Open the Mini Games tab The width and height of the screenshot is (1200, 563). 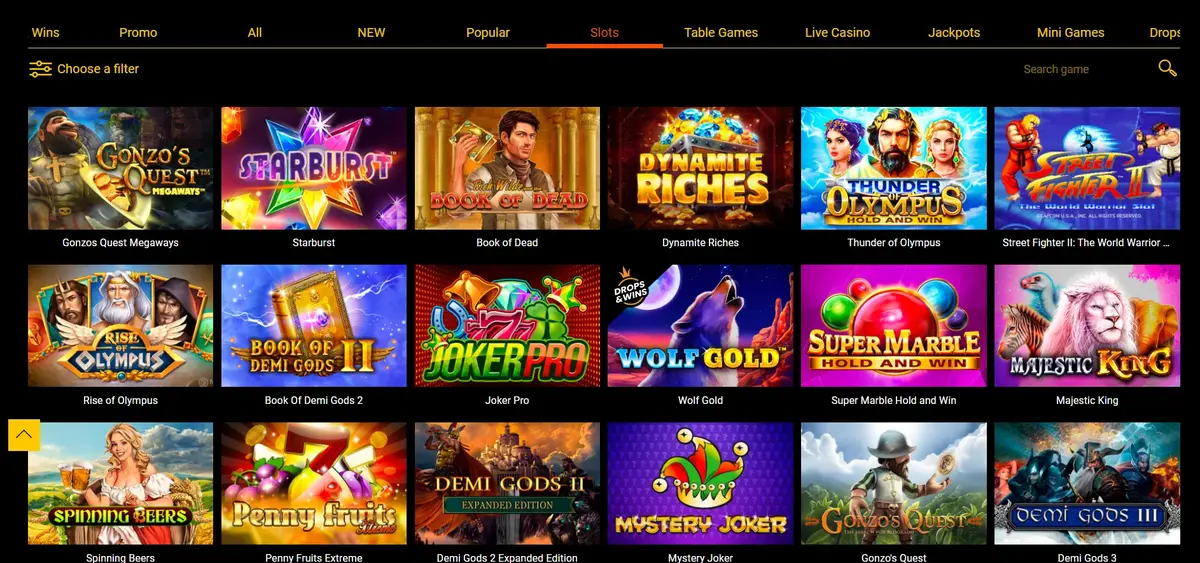[x=1070, y=32]
